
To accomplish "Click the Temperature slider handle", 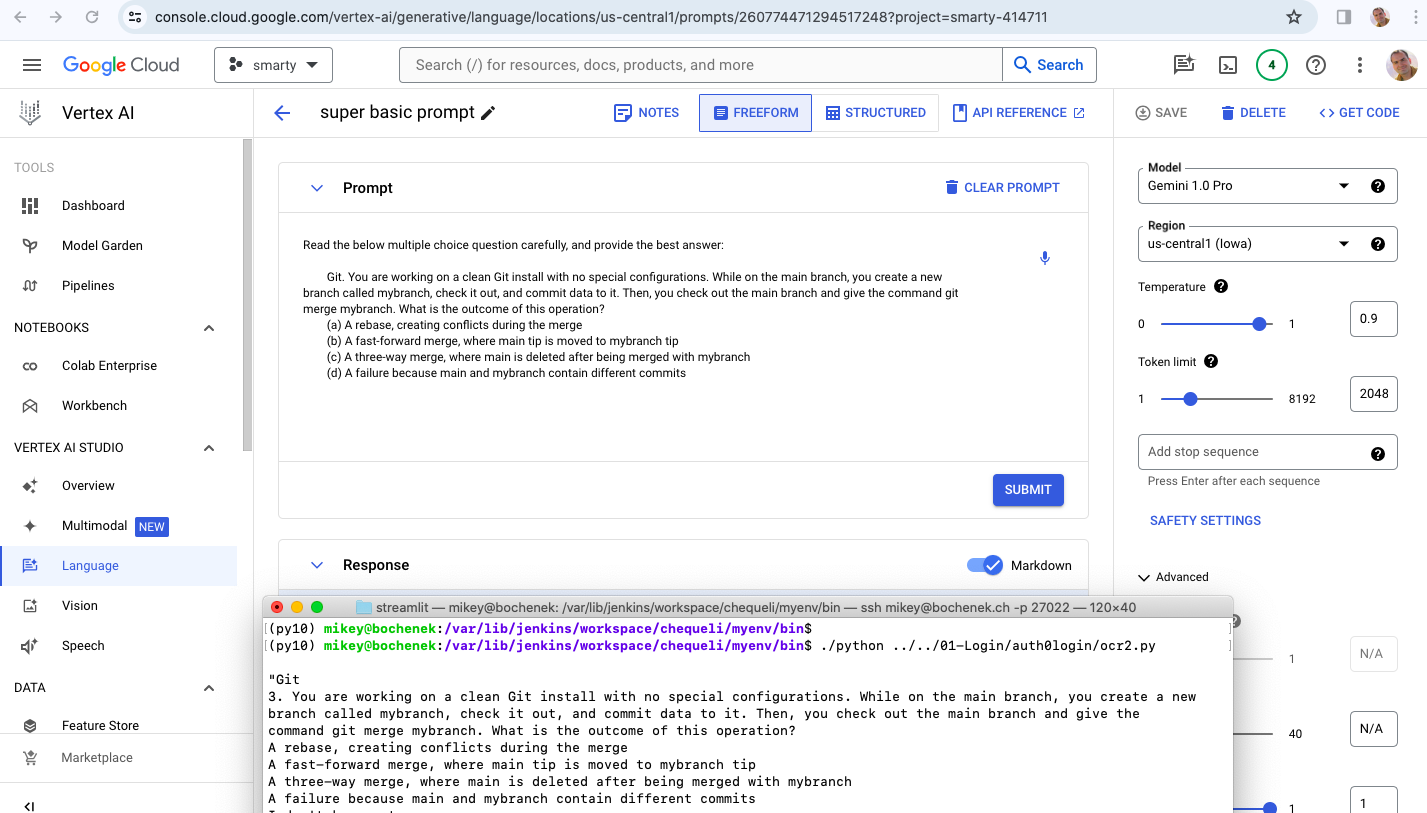I will coord(1259,324).
